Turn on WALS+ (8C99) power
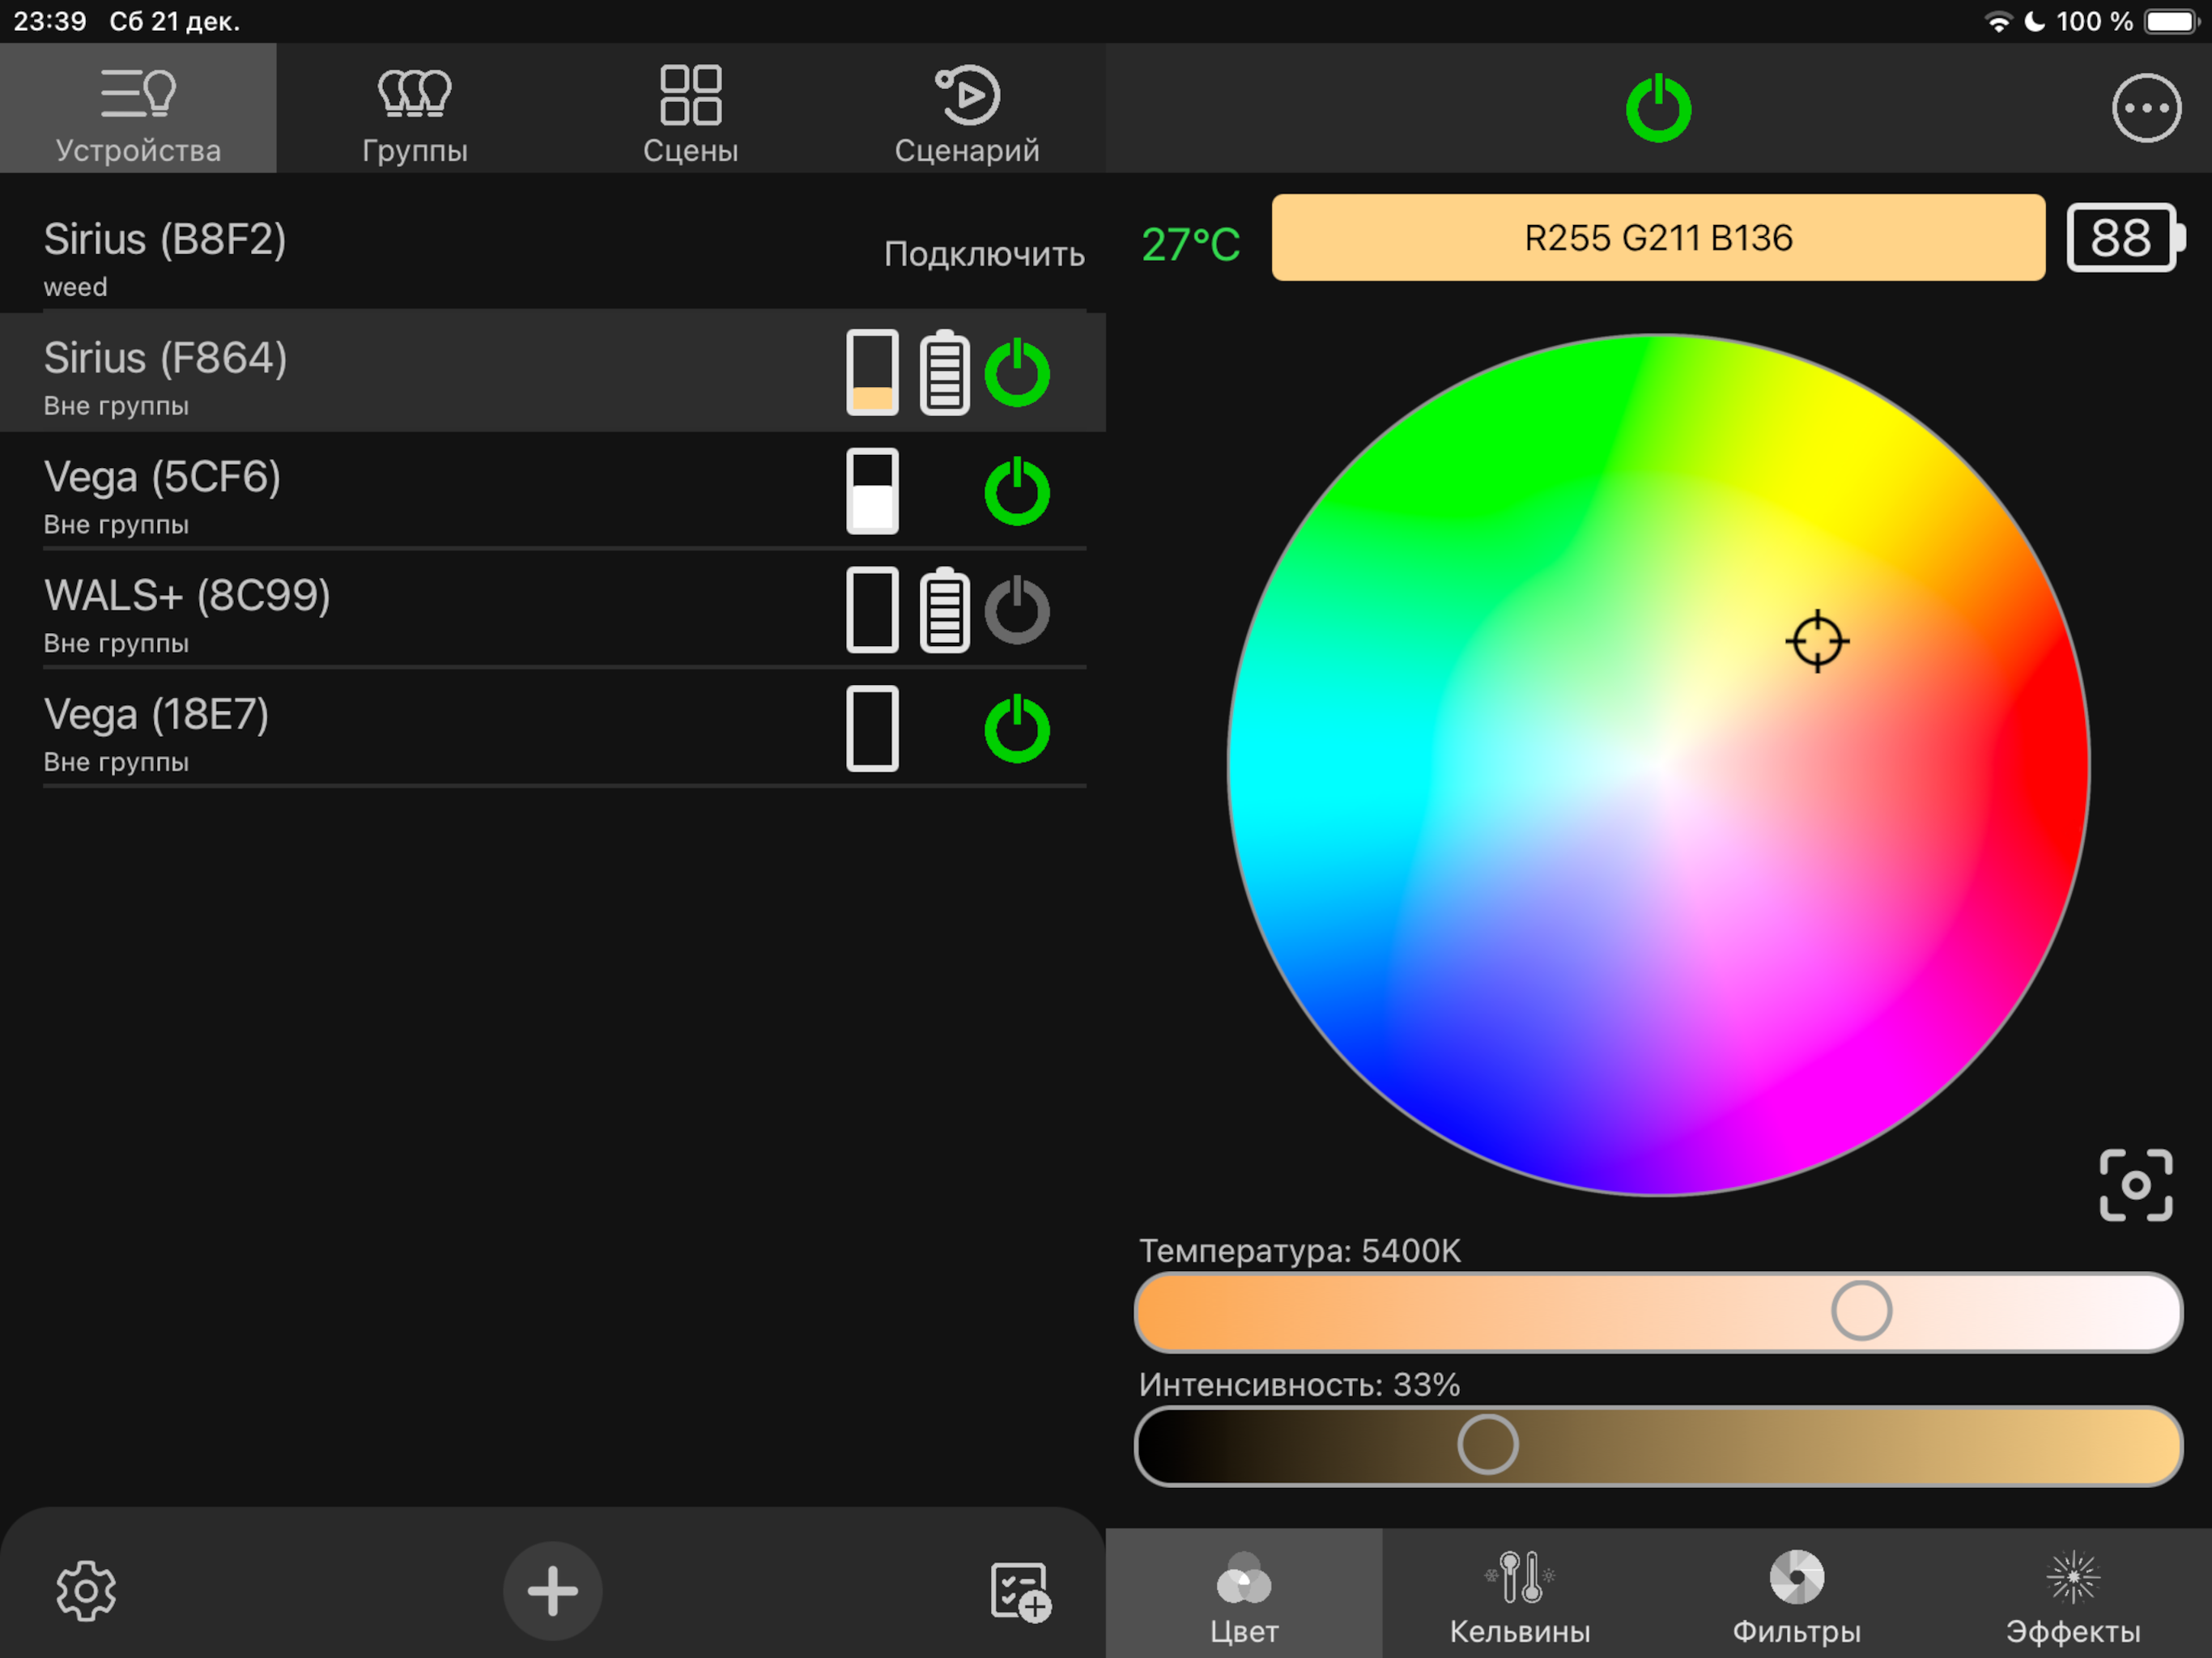 1017,610
